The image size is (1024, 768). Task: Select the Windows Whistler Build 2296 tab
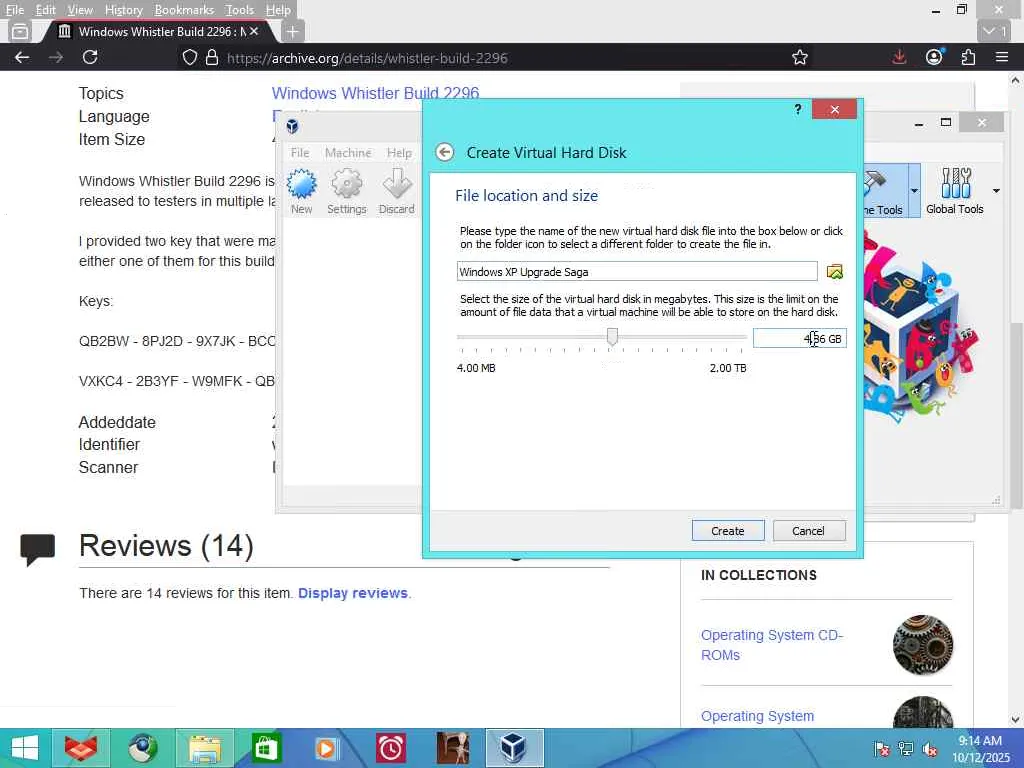tap(157, 31)
